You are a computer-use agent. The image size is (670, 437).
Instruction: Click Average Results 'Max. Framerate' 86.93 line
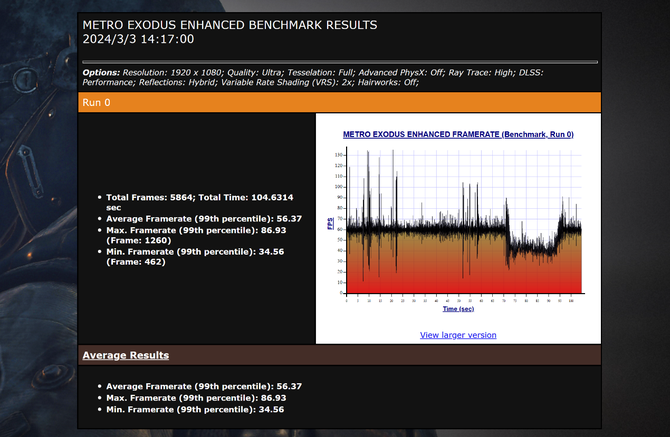(196, 398)
